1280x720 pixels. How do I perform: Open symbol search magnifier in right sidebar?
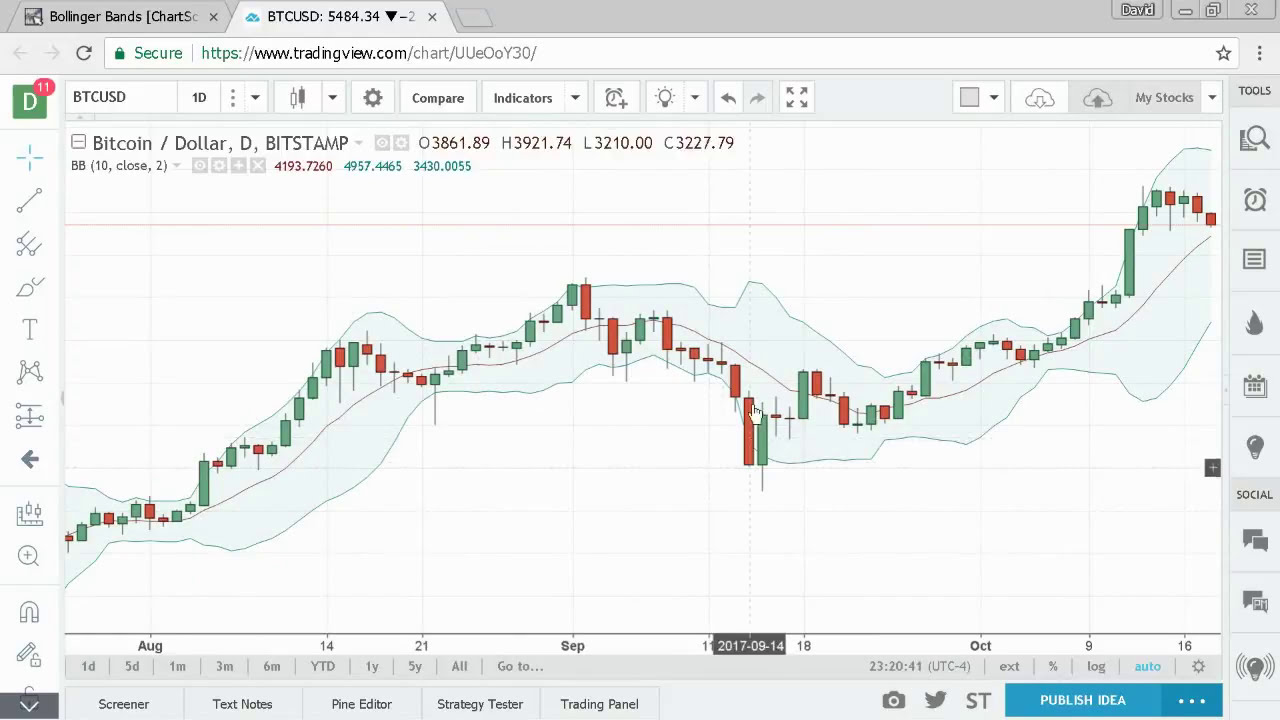[x=1255, y=139]
